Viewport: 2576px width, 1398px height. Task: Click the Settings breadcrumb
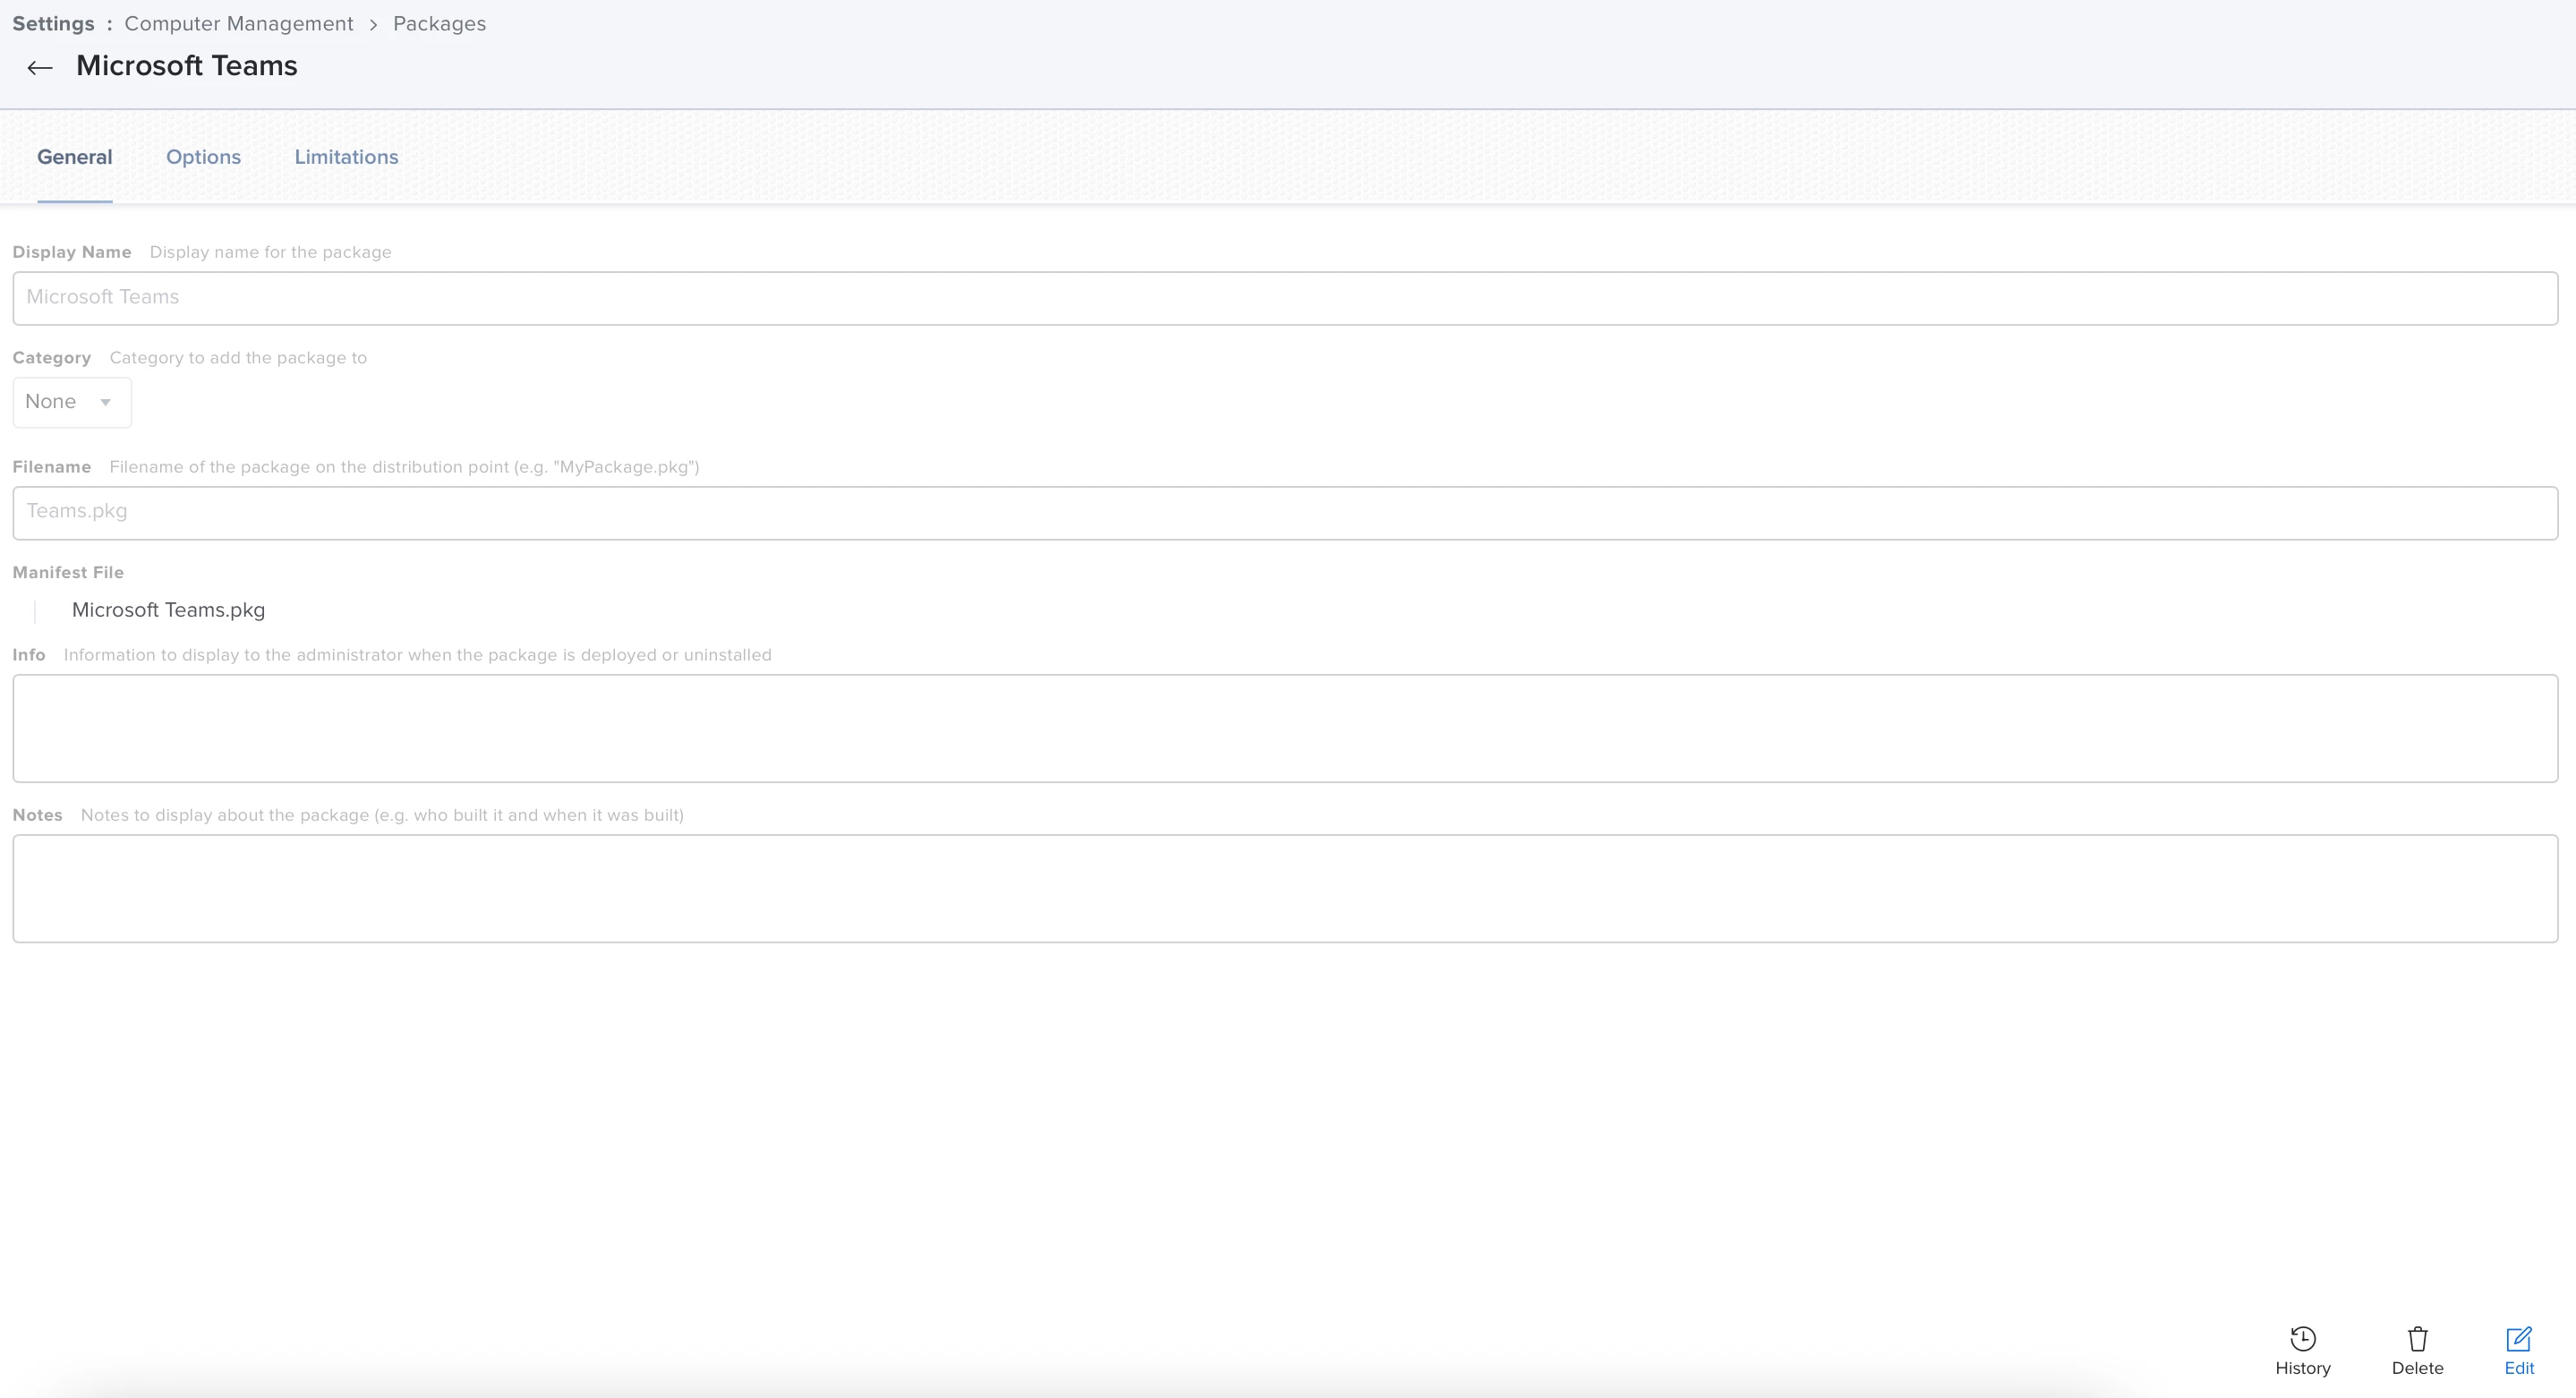point(53,24)
